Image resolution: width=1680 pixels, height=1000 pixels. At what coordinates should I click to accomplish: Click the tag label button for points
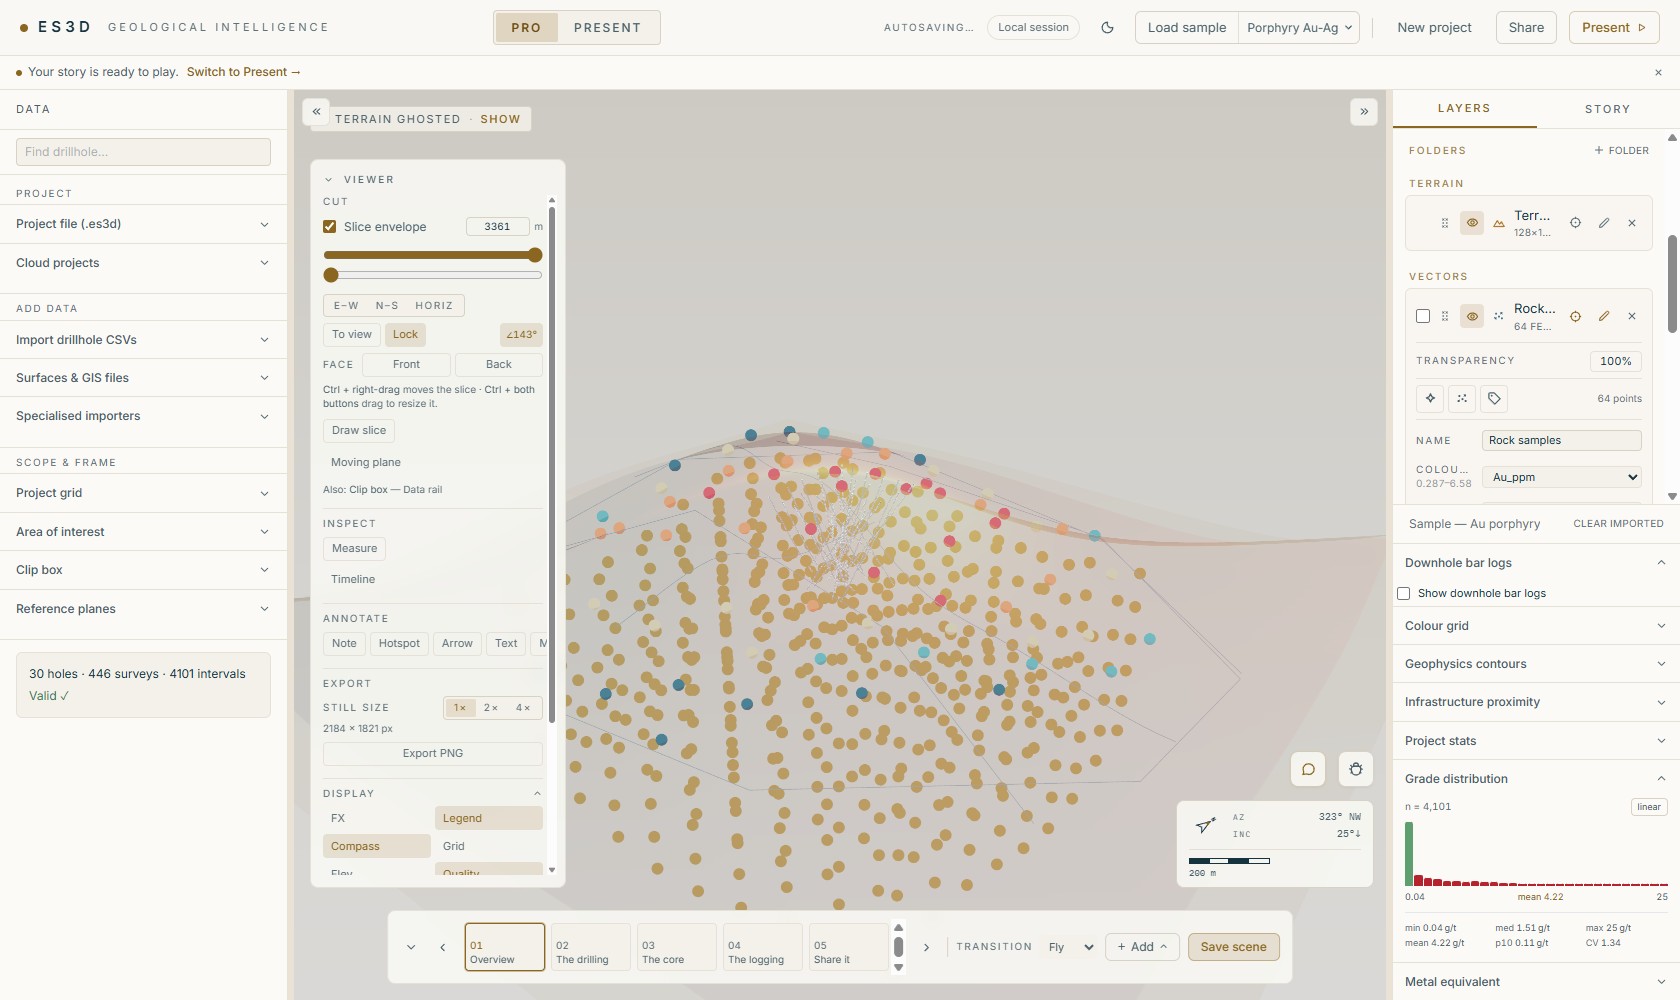tap(1494, 398)
